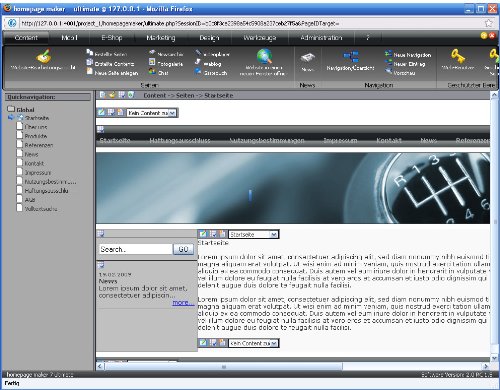Switch to the Marketing tab

pyautogui.click(x=161, y=38)
